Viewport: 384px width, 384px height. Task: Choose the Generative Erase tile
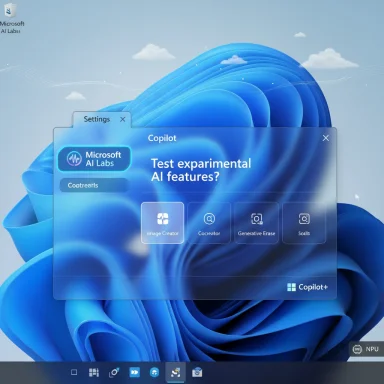256,223
